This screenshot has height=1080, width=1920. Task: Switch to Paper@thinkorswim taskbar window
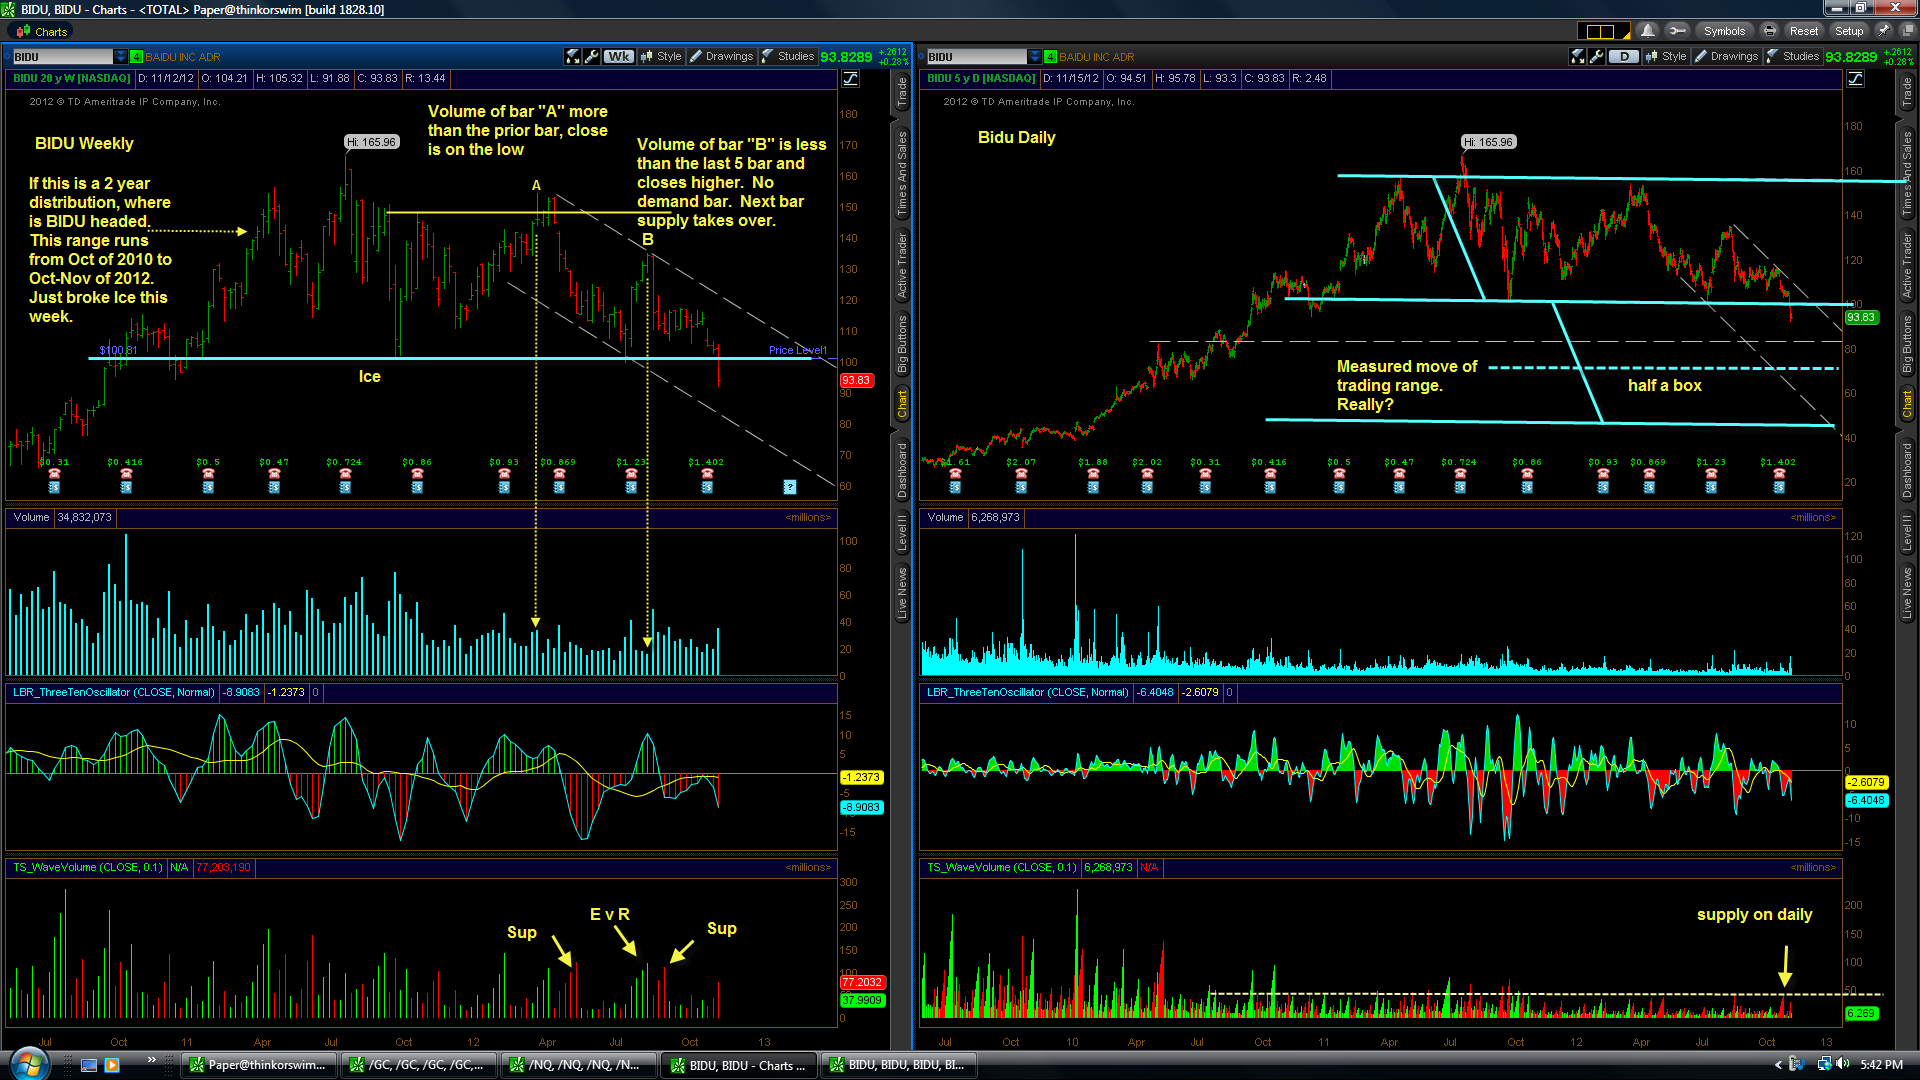click(258, 1065)
